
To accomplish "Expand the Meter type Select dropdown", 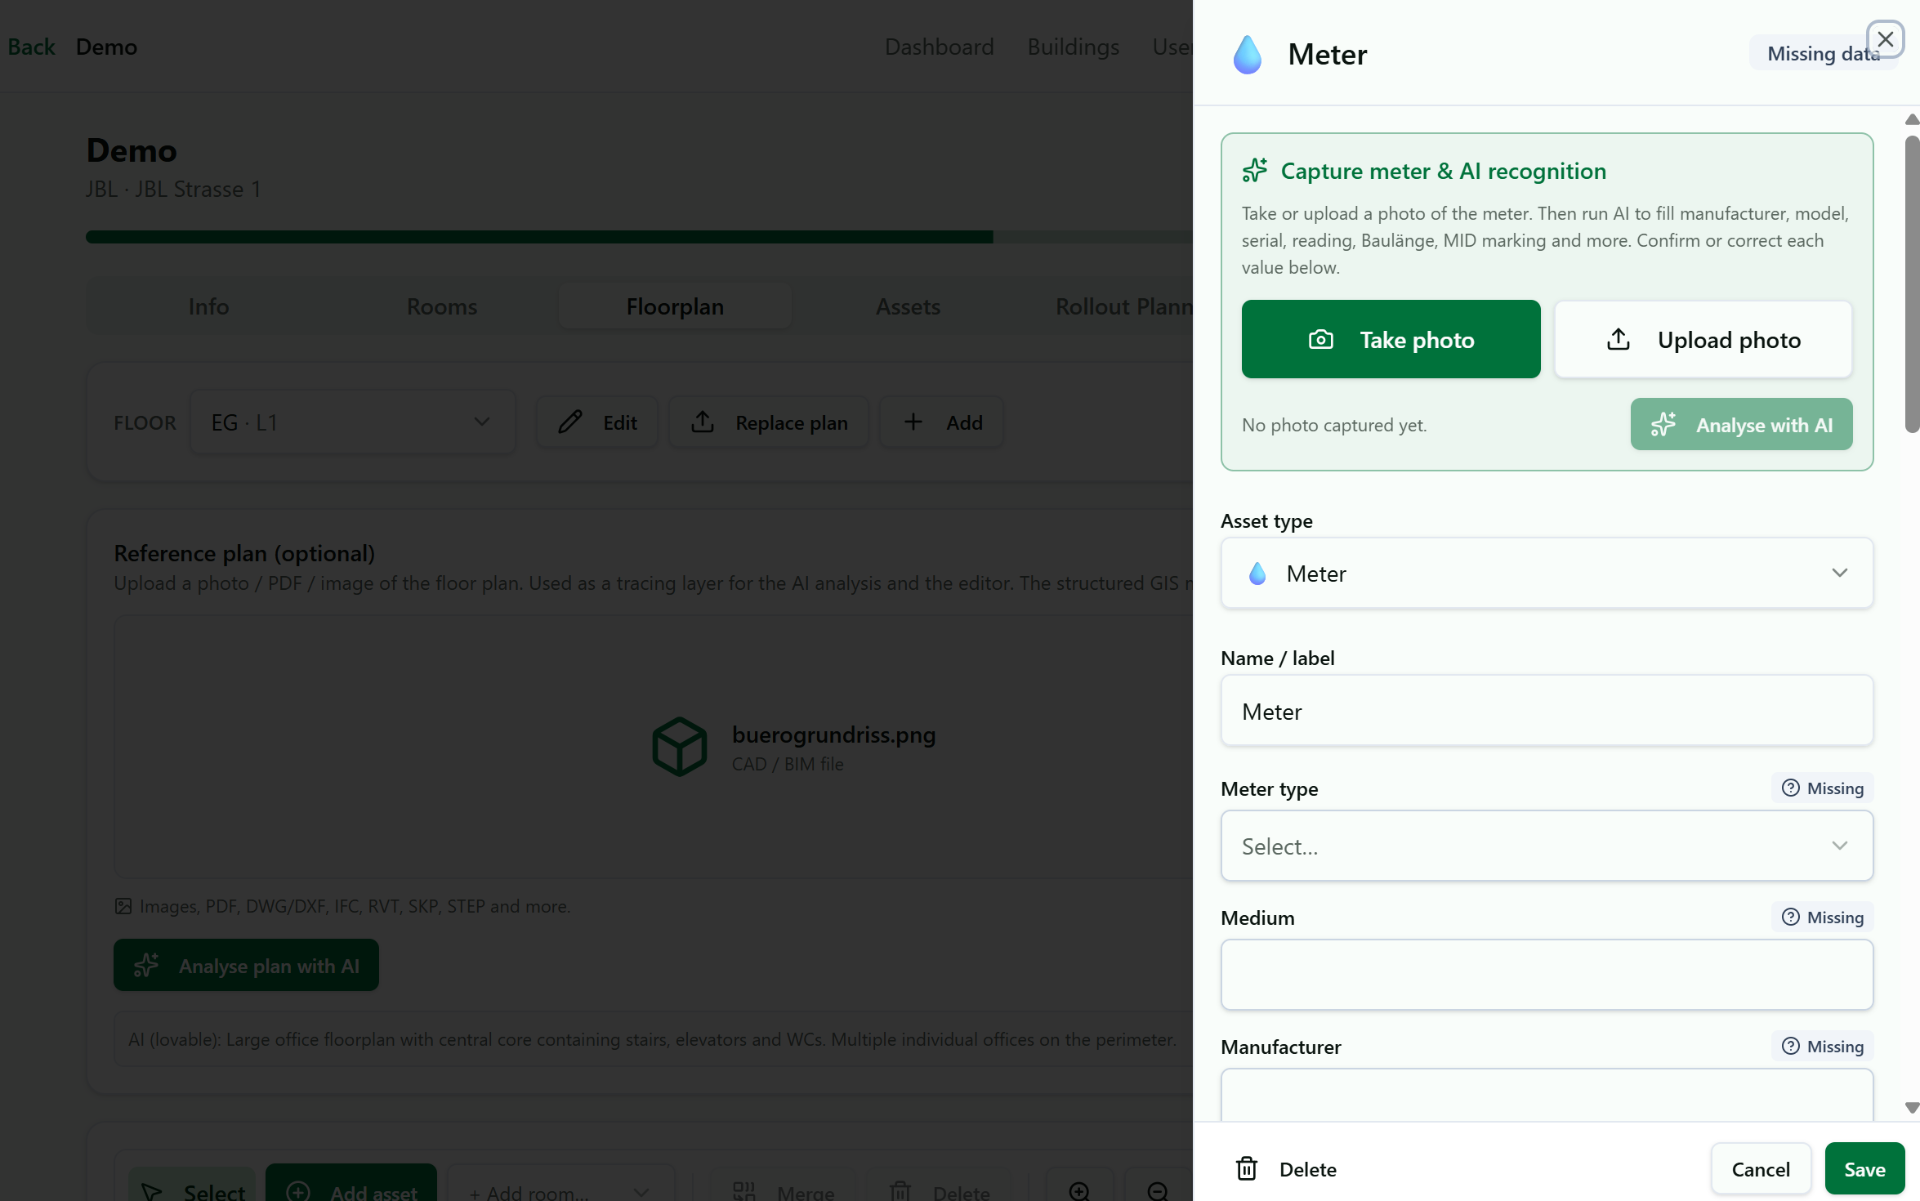I will (1546, 846).
